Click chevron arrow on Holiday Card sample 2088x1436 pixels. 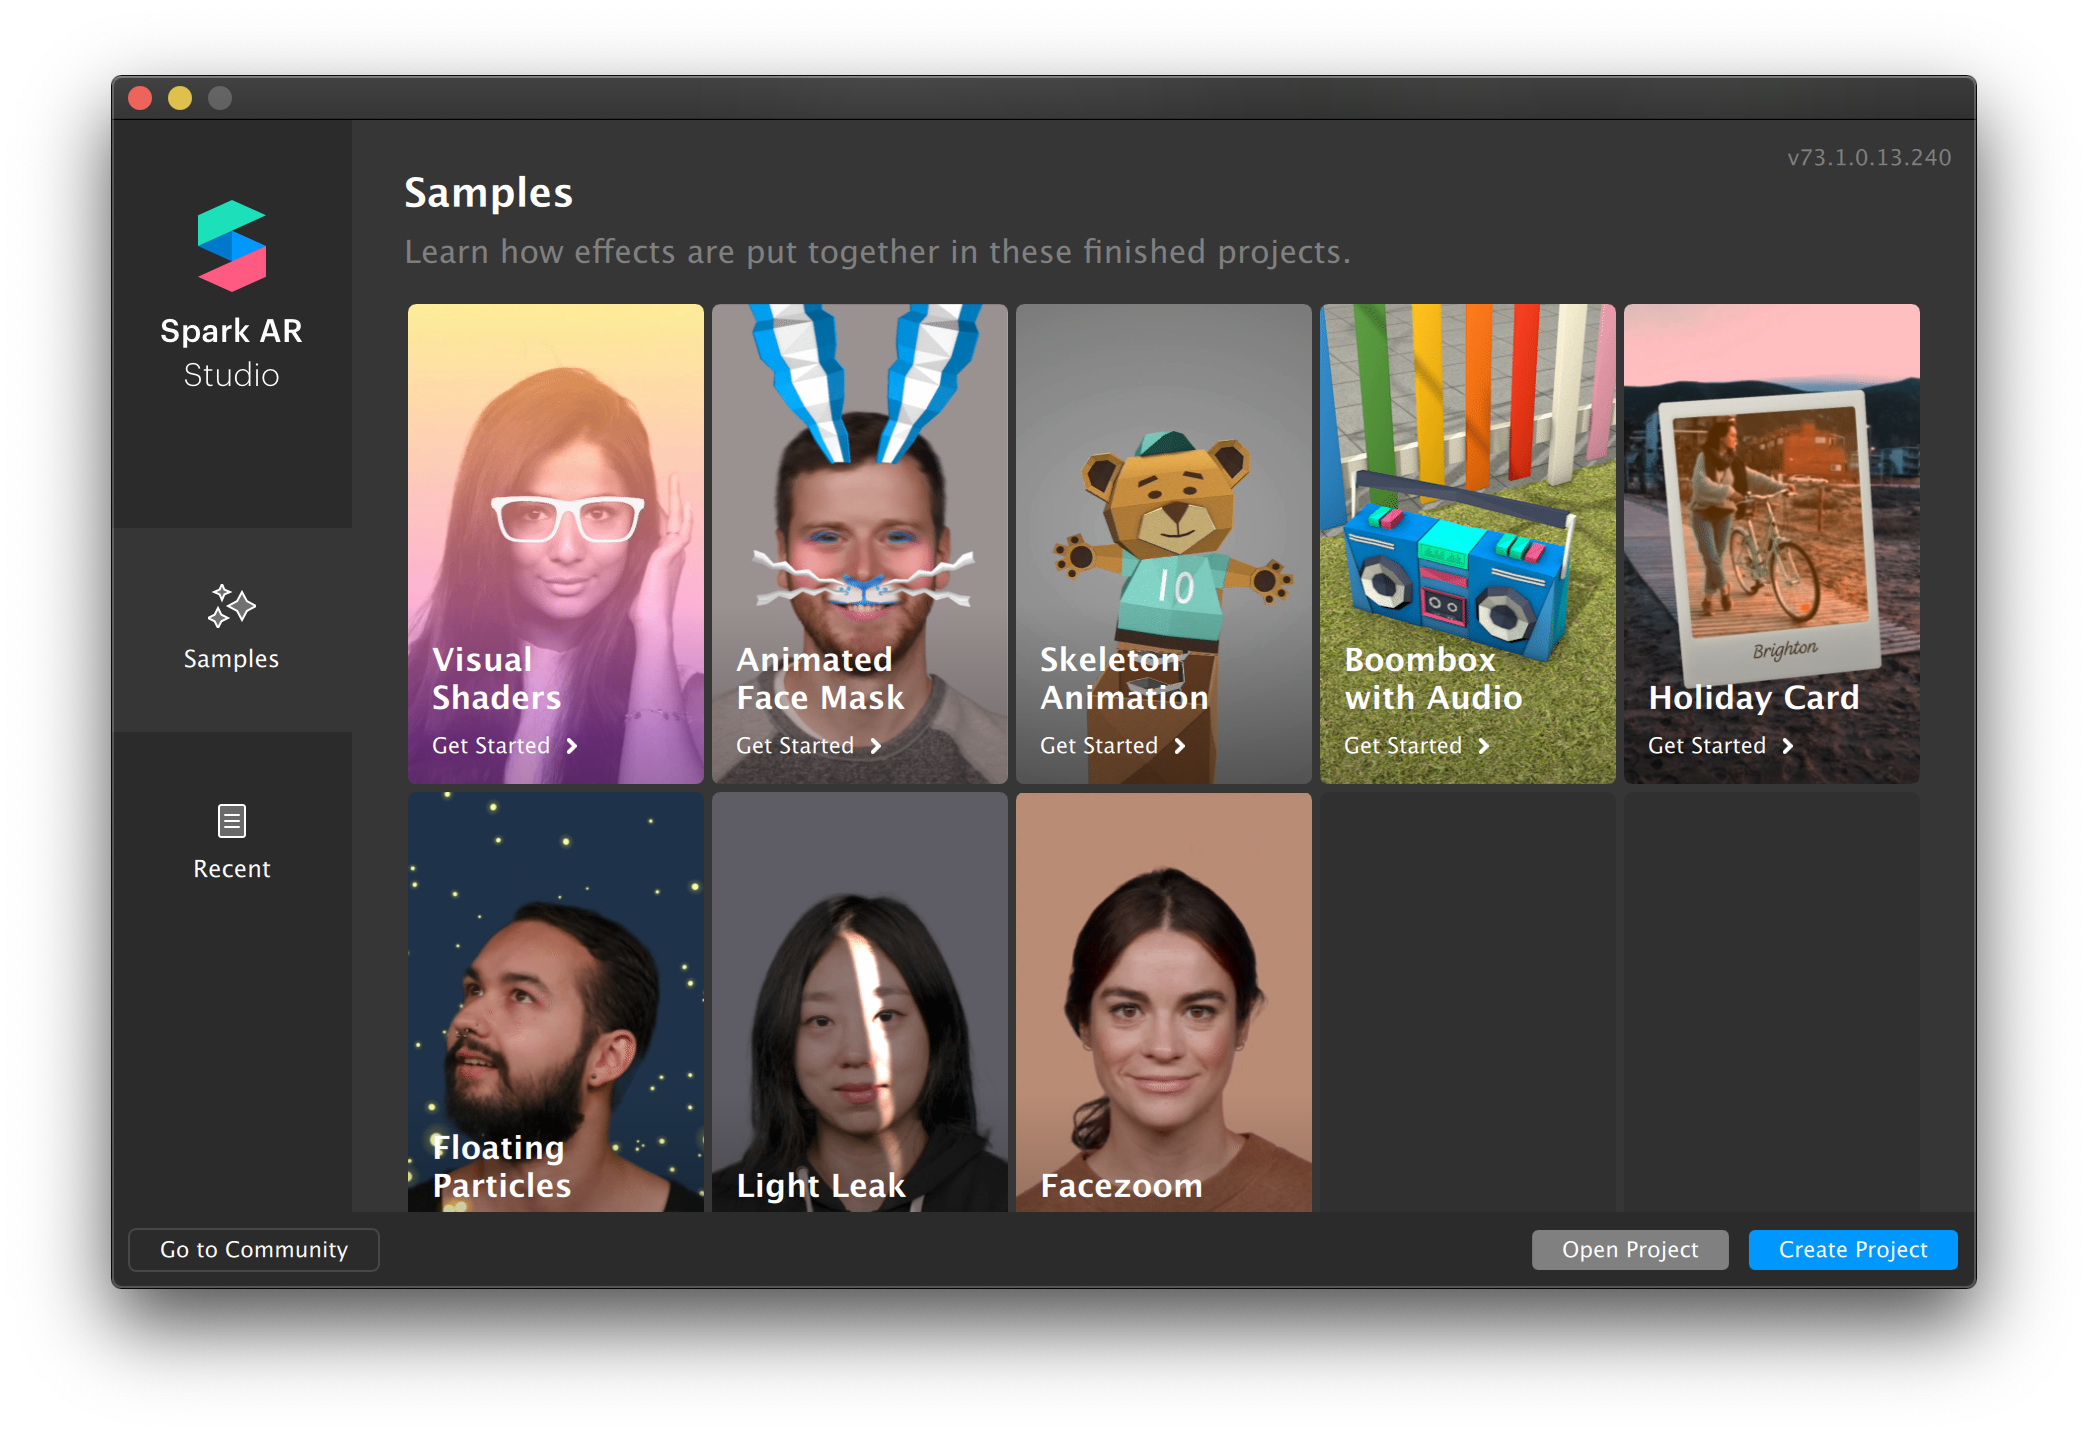coord(1788,746)
